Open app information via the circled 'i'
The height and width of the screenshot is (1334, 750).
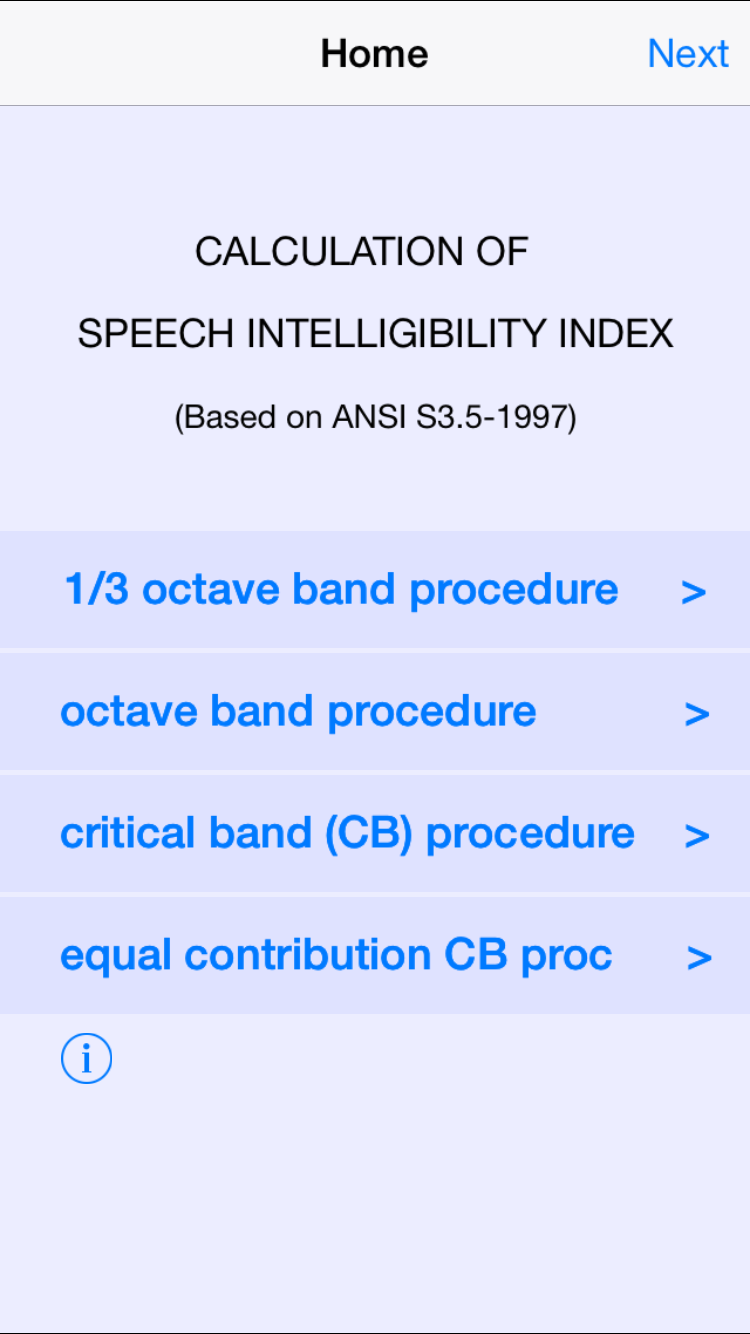pyautogui.click(x=86, y=1058)
